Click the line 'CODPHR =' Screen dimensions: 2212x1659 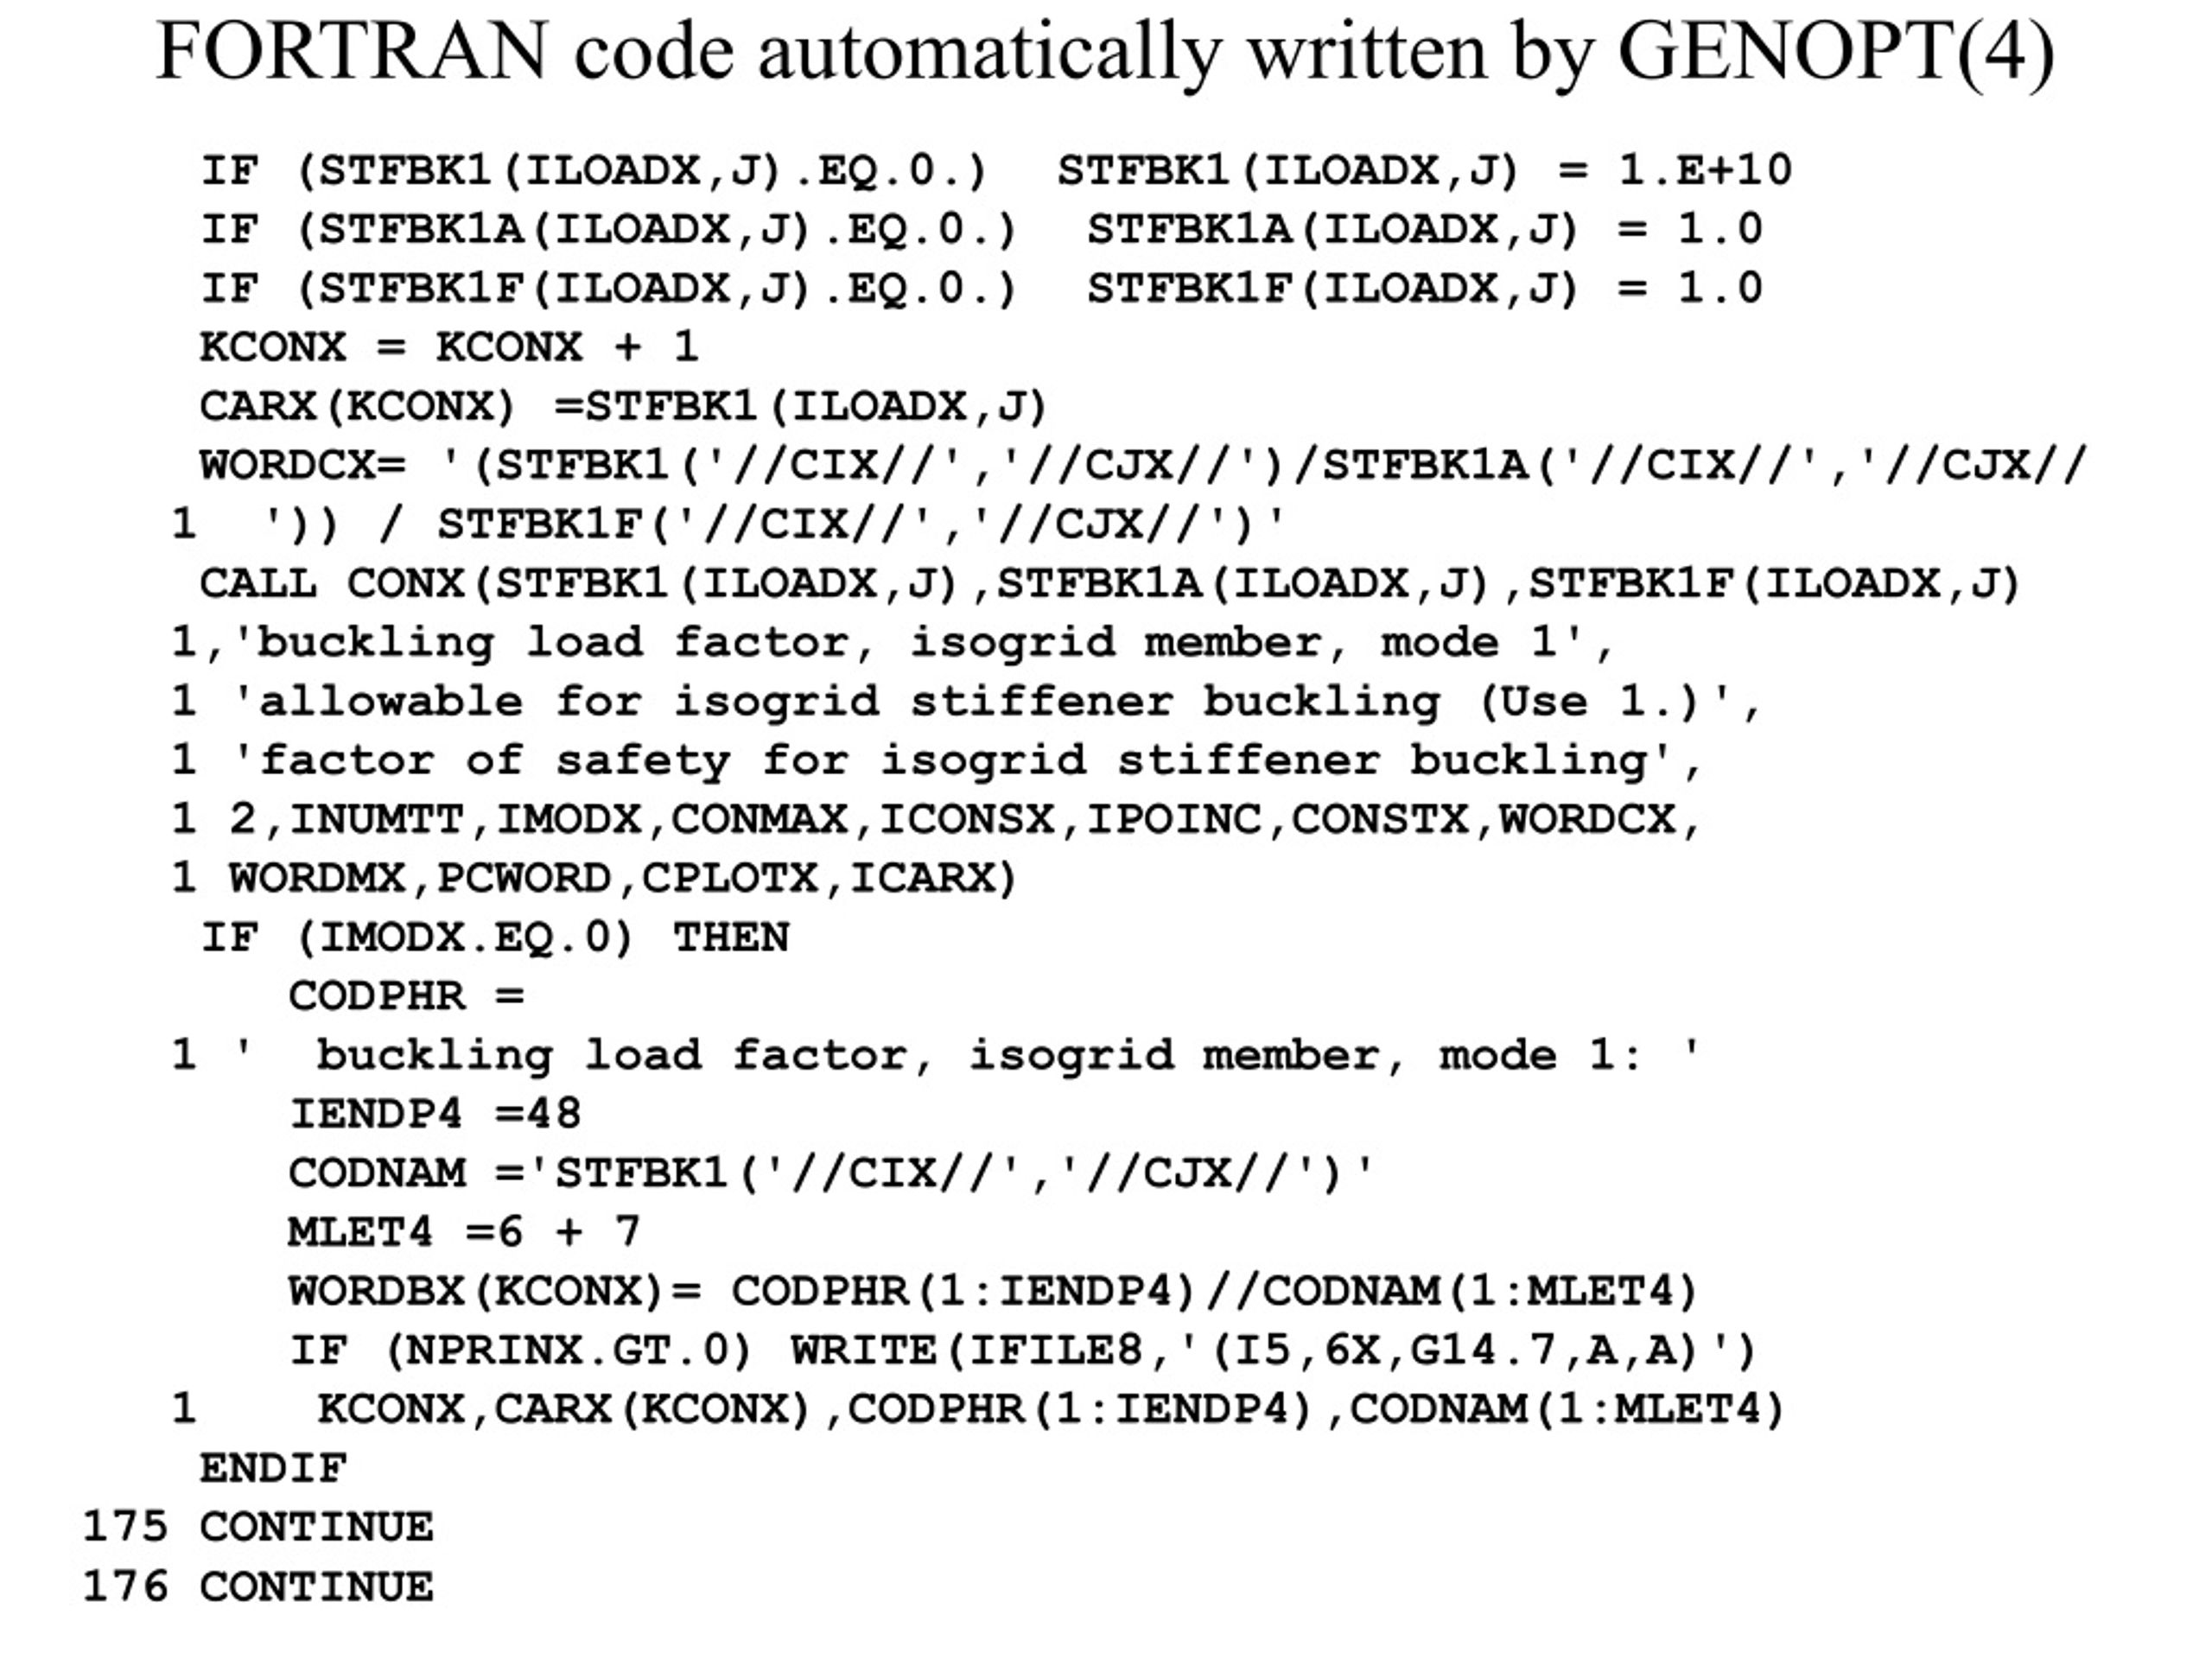coord(406,996)
